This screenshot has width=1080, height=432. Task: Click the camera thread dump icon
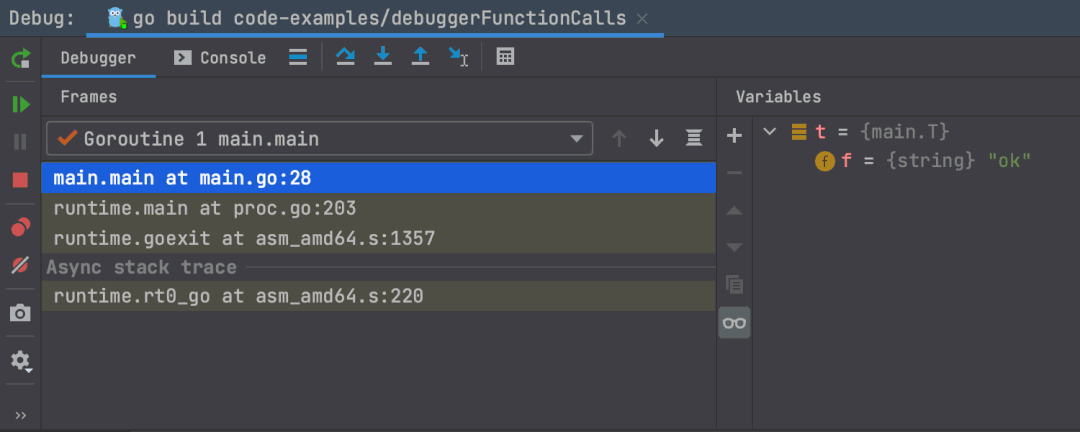tap(20, 314)
